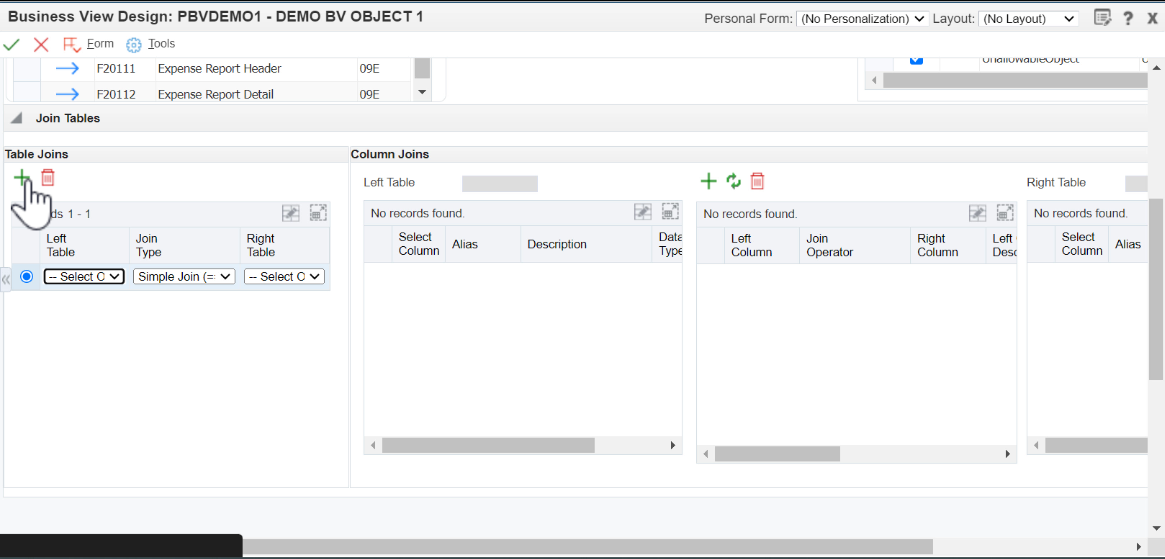
Task: Click the Left Table disabled input field
Action: point(500,184)
